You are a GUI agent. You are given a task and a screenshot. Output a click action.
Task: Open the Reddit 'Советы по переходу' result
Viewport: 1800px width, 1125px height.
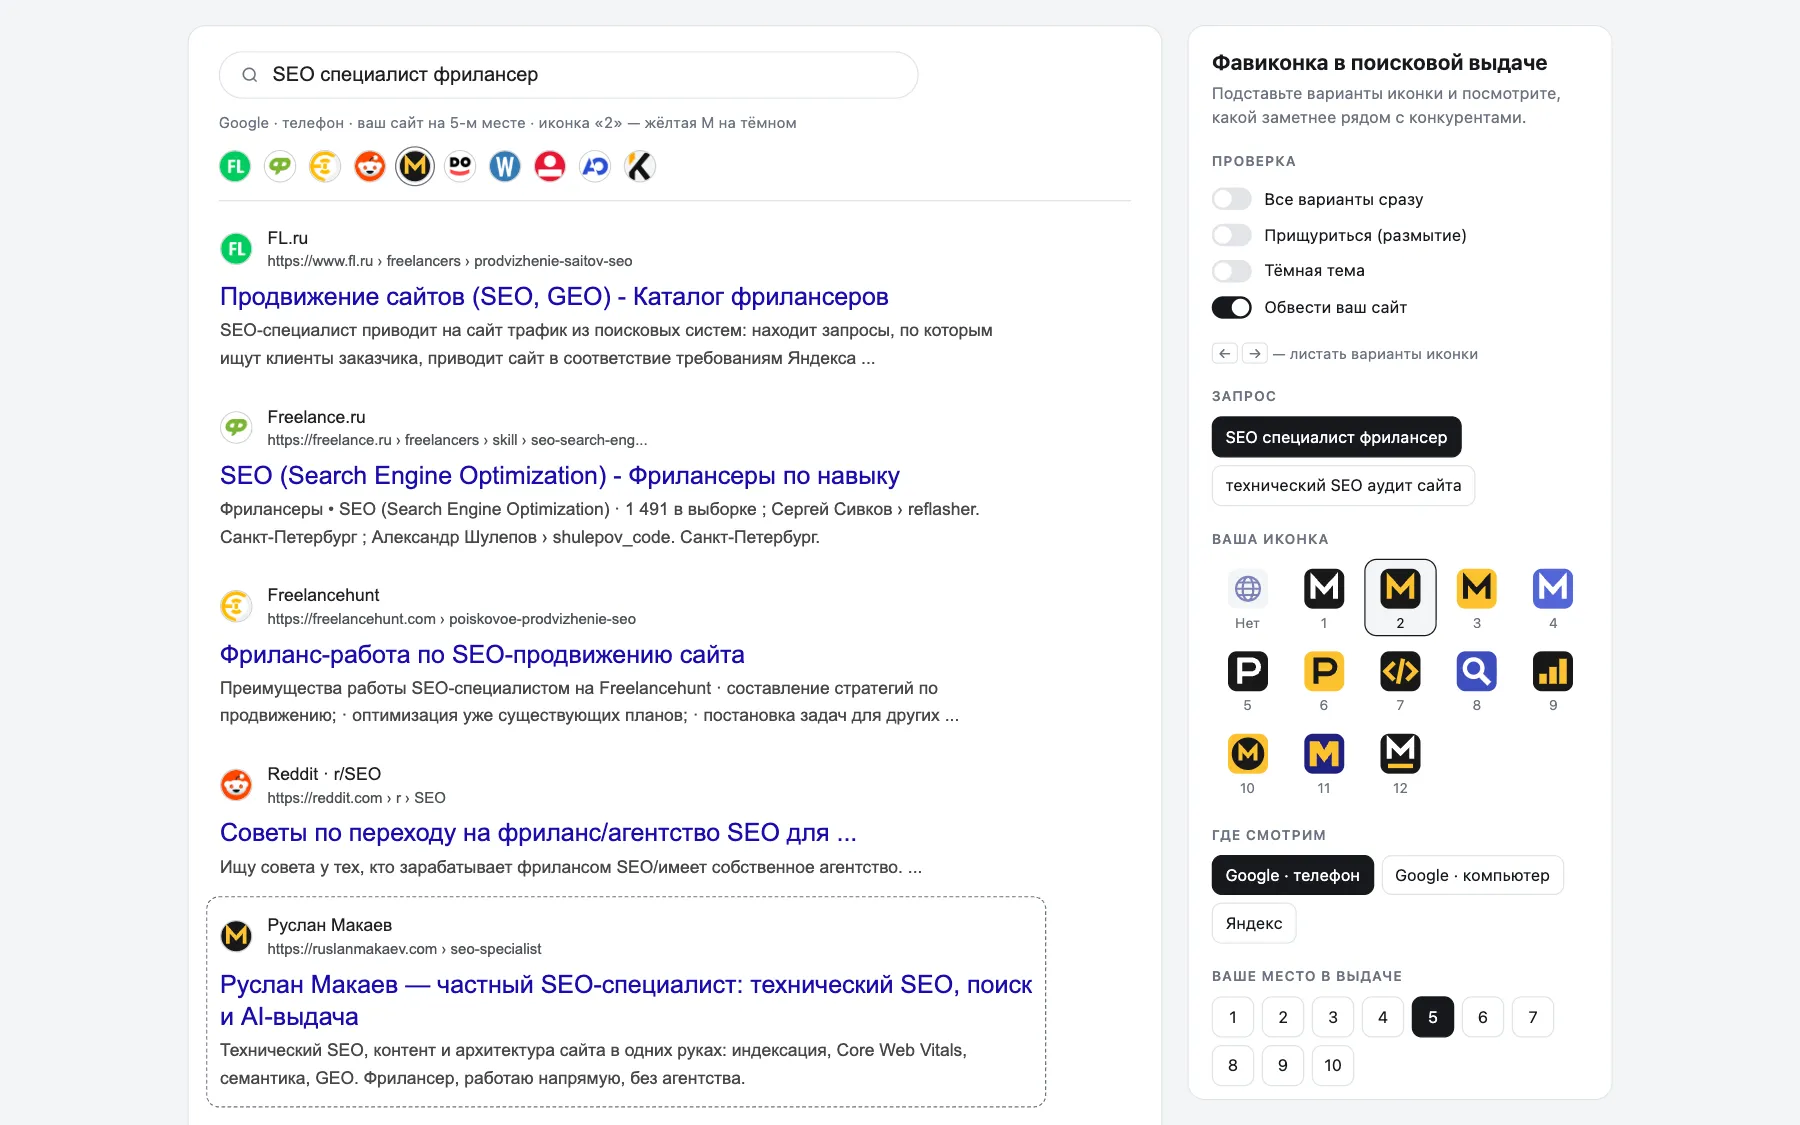tap(538, 833)
